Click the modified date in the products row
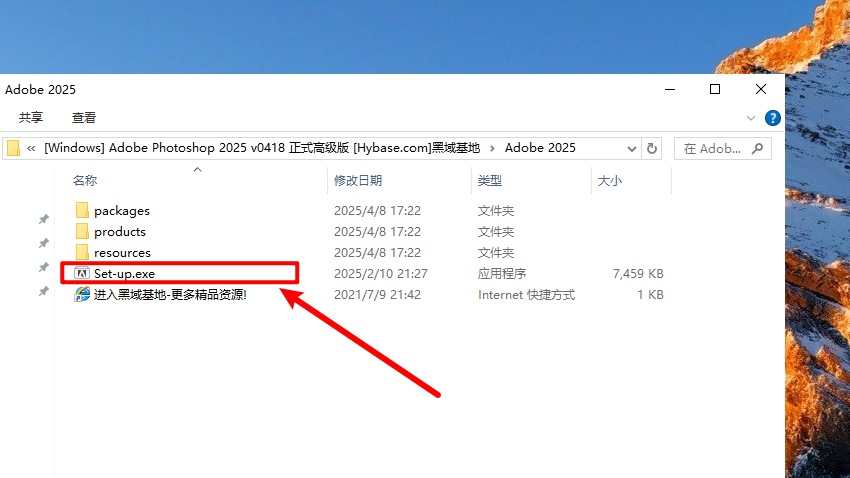This screenshot has width=850, height=478. (x=377, y=231)
